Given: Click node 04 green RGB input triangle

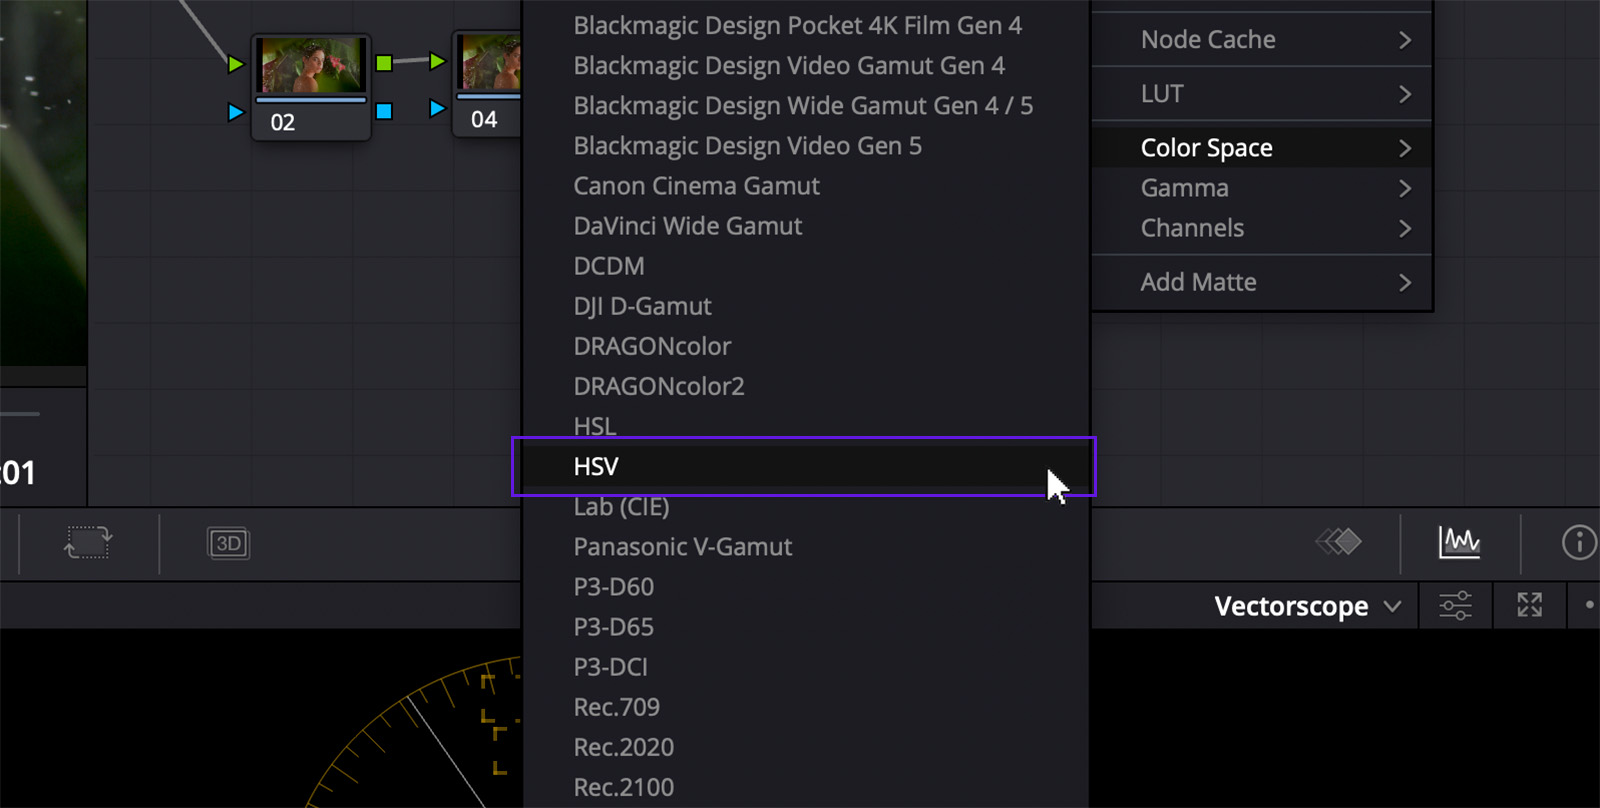Looking at the screenshot, I should (437, 61).
